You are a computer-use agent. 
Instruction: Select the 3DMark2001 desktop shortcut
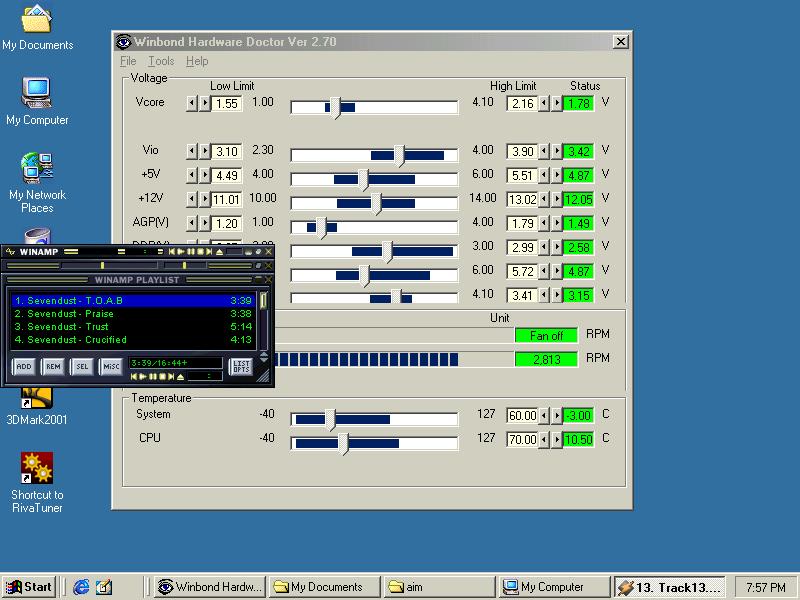(x=37, y=407)
